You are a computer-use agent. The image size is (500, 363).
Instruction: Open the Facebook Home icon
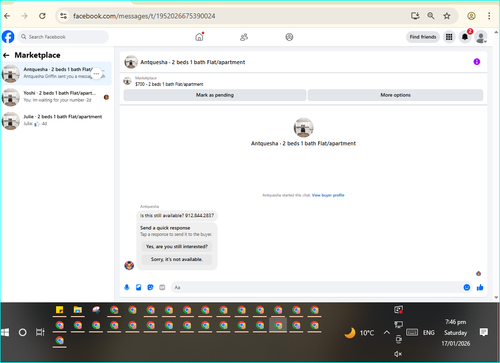(x=199, y=37)
